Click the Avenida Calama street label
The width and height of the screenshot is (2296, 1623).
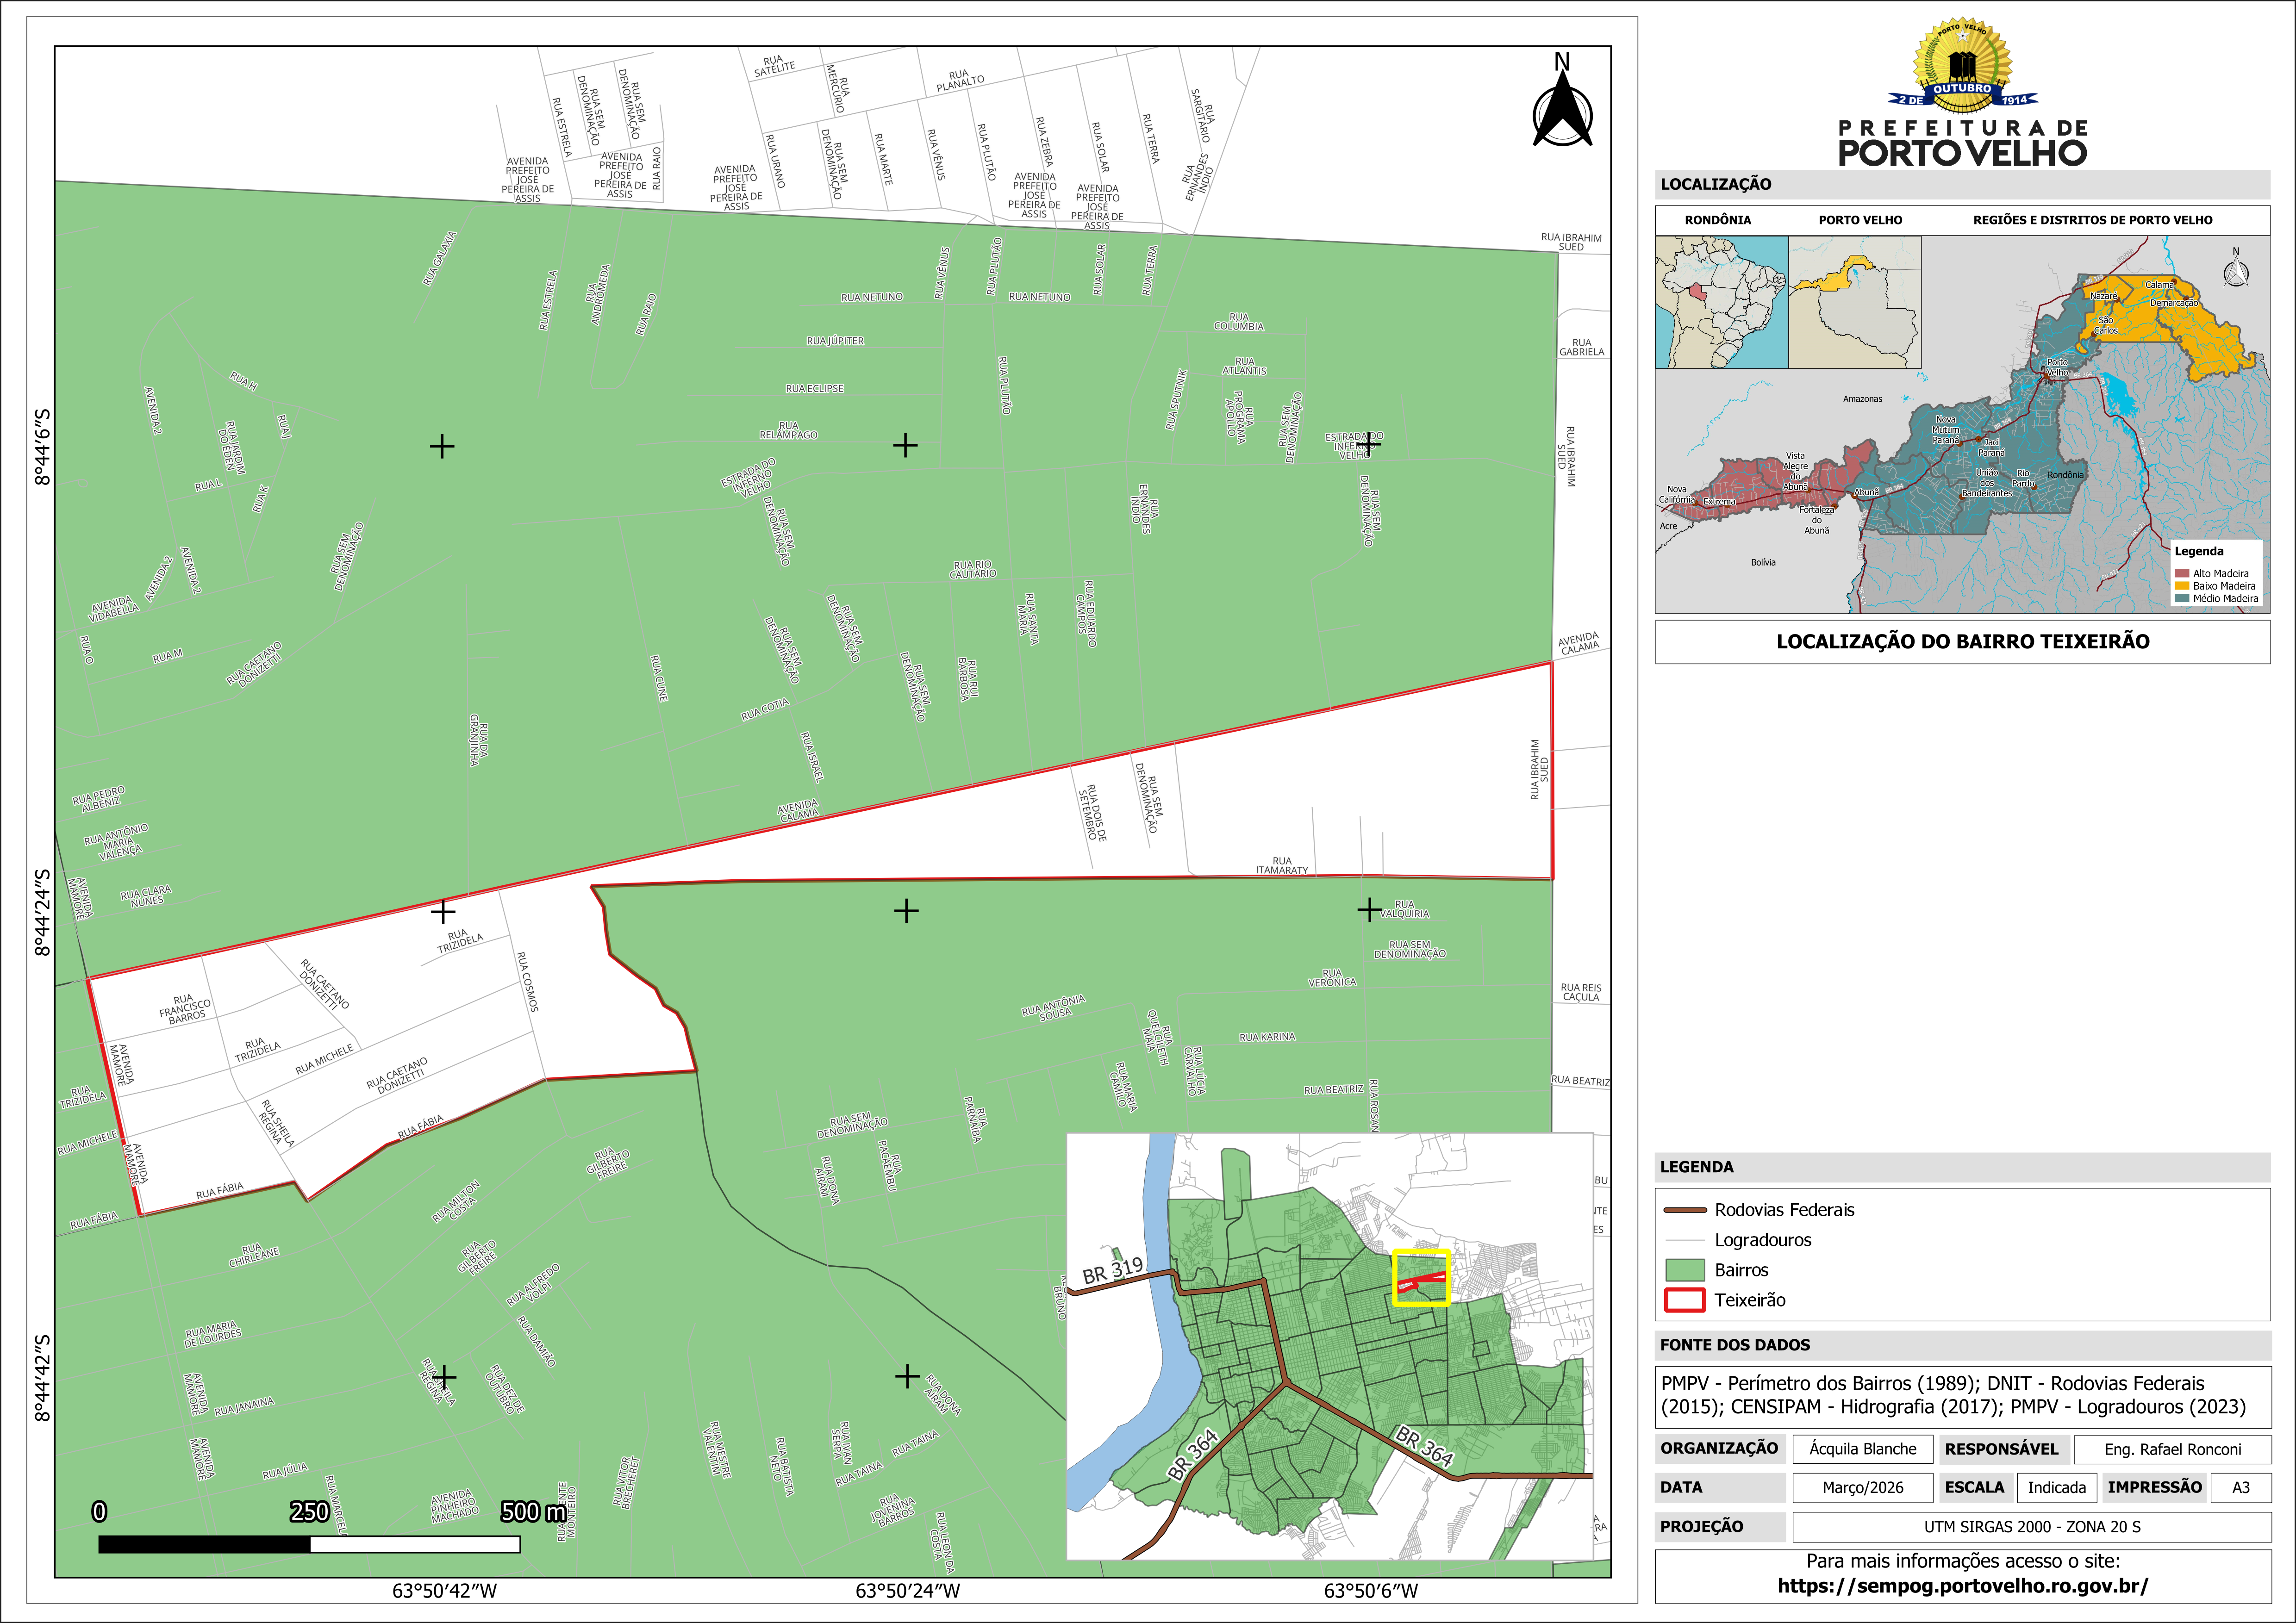tap(798, 810)
